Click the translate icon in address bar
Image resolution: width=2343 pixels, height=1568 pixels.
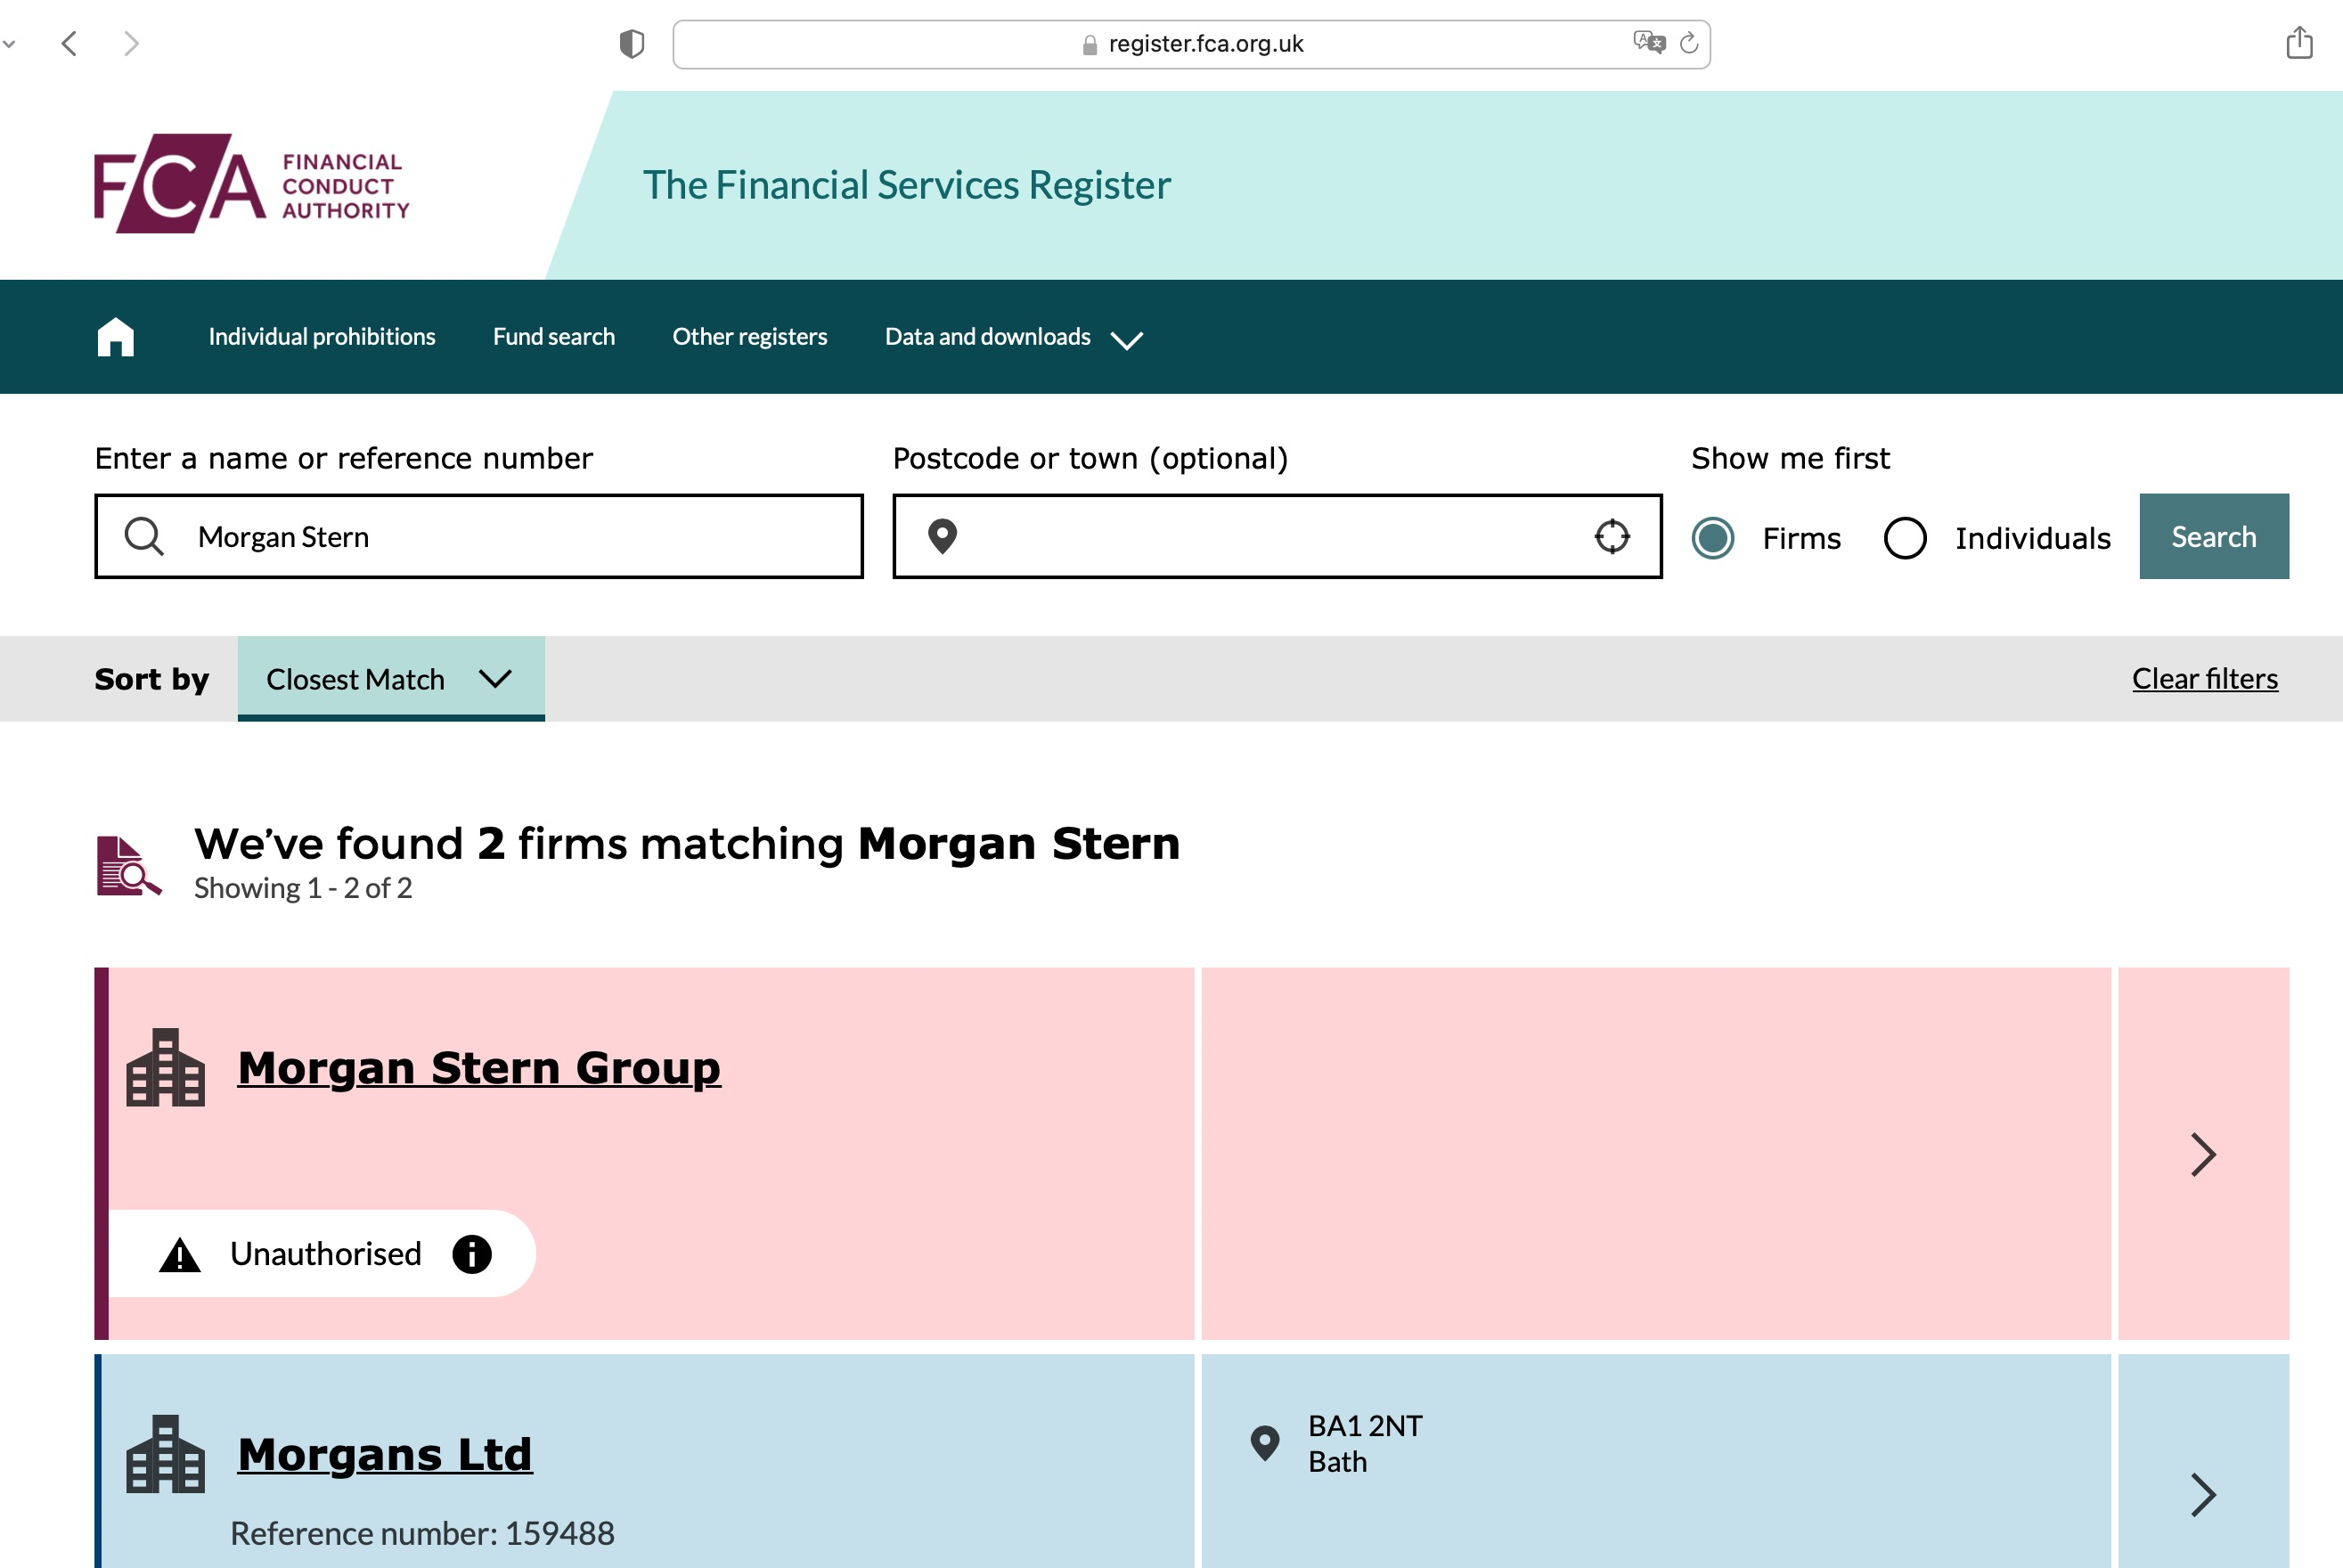1648,42
